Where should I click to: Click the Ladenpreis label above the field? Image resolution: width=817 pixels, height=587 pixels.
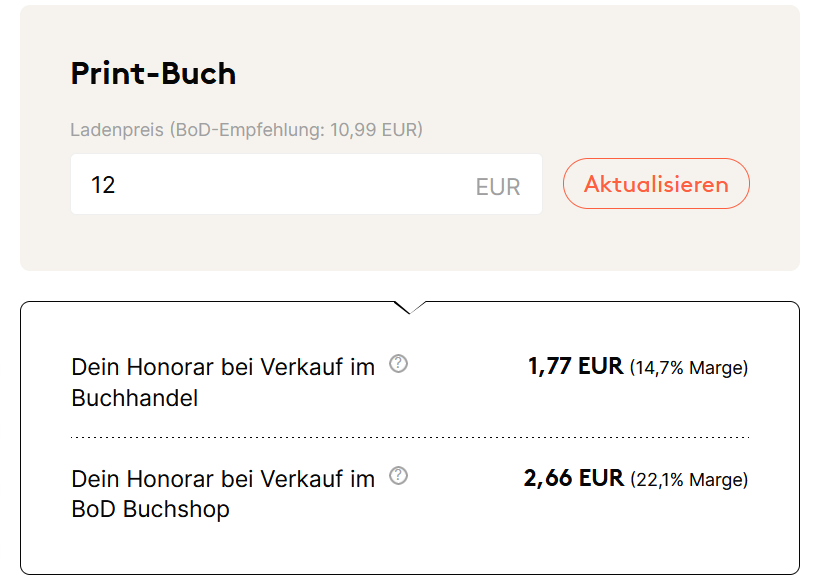[116, 130]
